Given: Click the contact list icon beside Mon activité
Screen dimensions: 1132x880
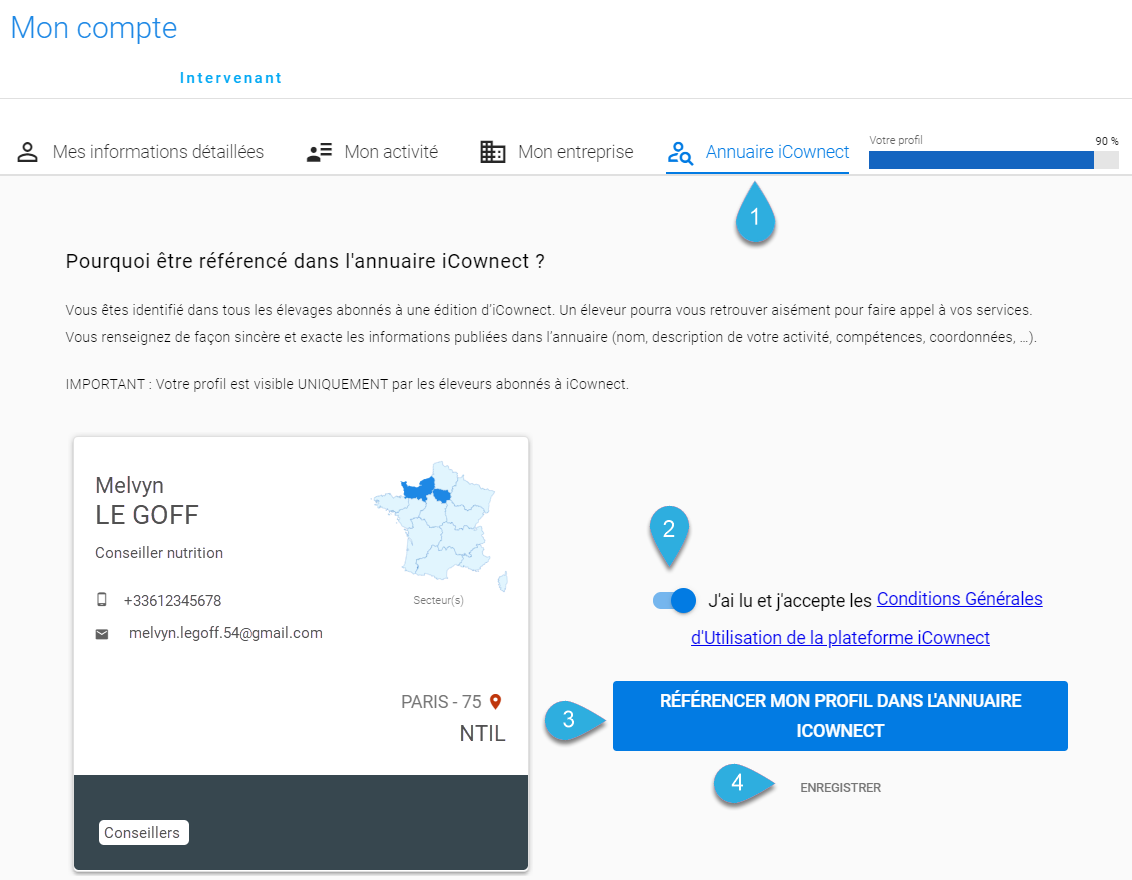Looking at the screenshot, I should pos(319,152).
